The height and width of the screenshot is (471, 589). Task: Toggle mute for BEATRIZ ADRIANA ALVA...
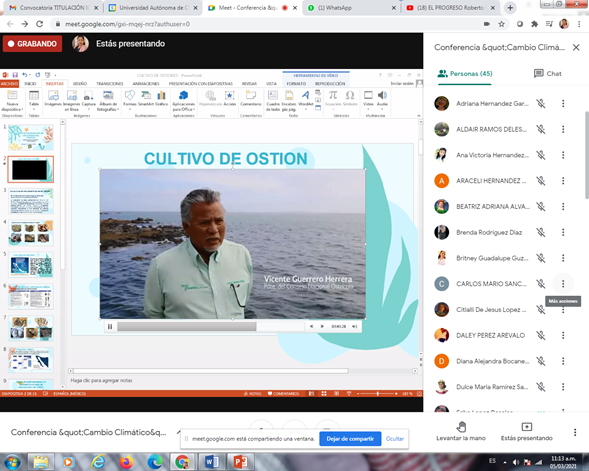coord(541,206)
